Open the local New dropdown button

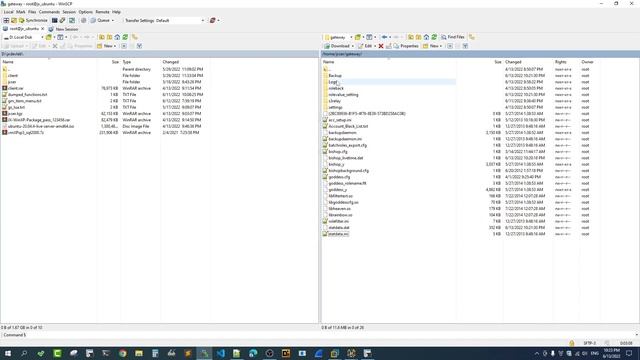107,46
